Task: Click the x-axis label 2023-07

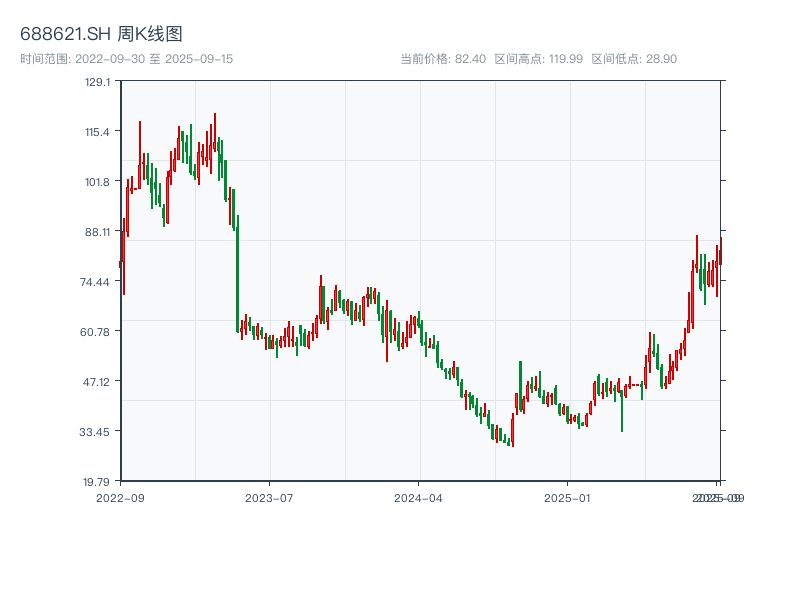Action: [269, 498]
